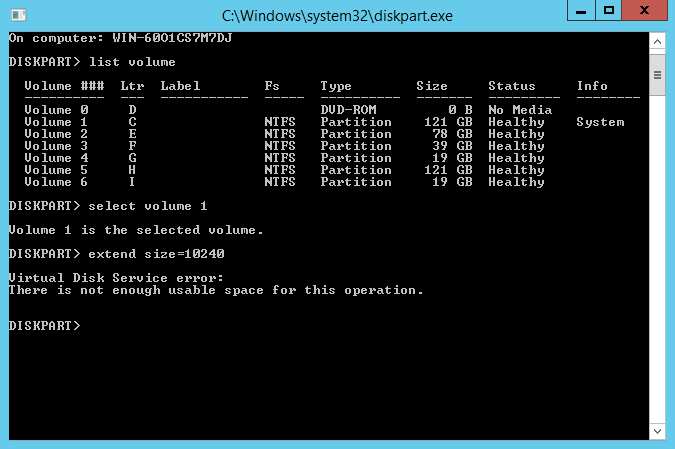Click drive letter I in Volume 6 row

(132, 182)
